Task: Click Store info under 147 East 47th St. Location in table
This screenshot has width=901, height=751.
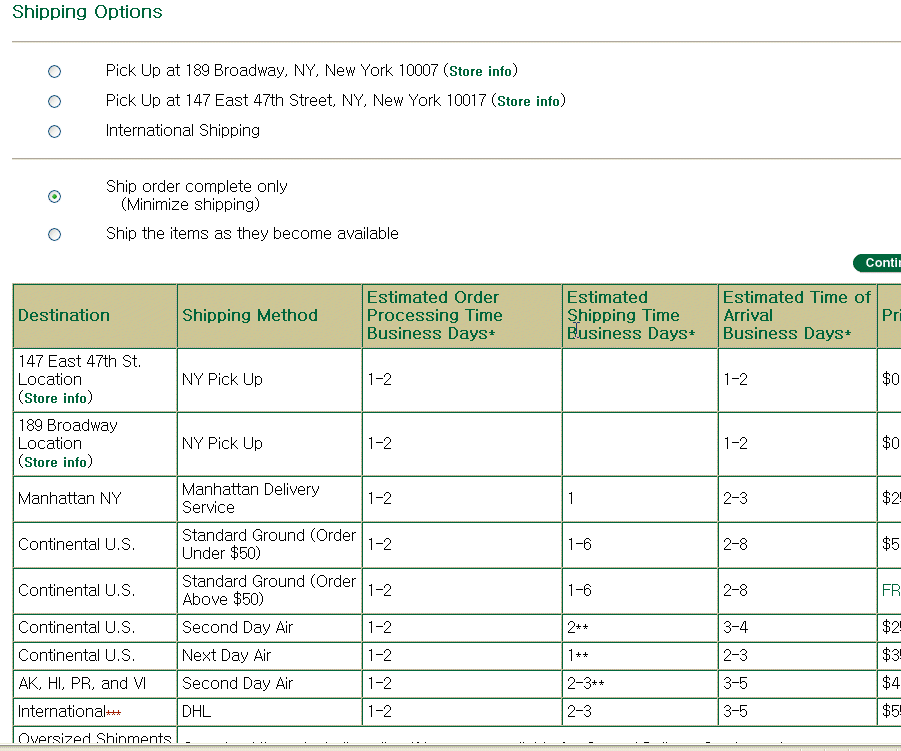Action: 55,398
